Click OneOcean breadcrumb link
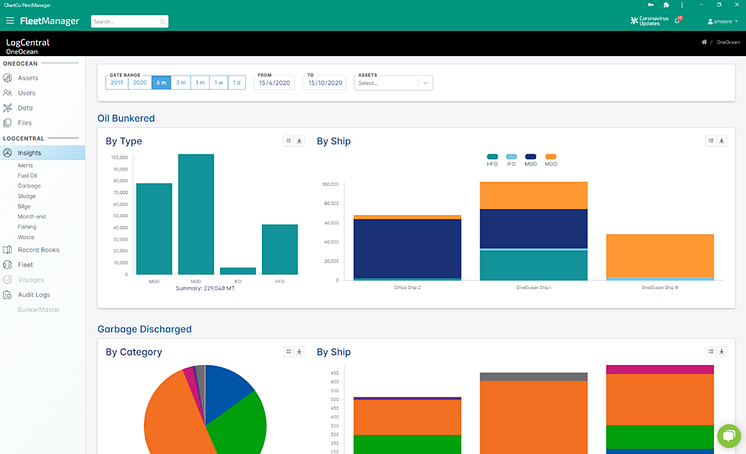The height and width of the screenshot is (454, 746). [x=728, y=42]
